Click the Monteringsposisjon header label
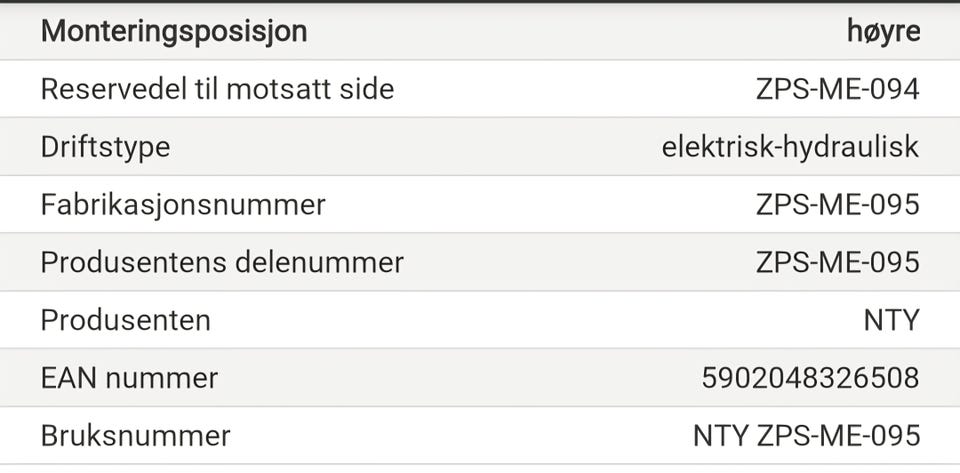The width and height of the screenshot is (960, 473). (173, 31)
